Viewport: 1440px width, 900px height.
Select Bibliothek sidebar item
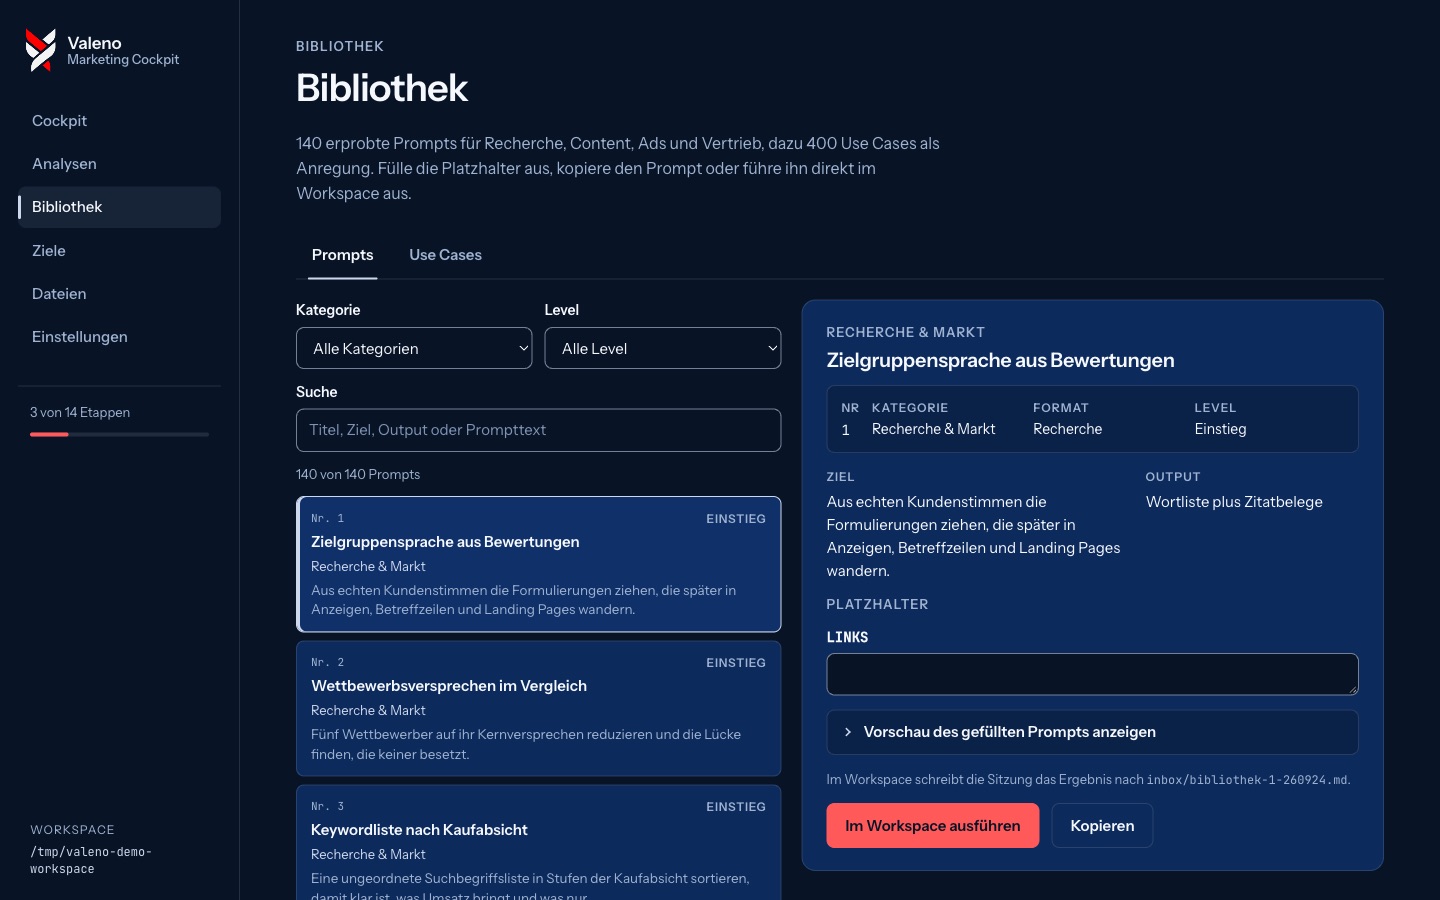[119, 207]
